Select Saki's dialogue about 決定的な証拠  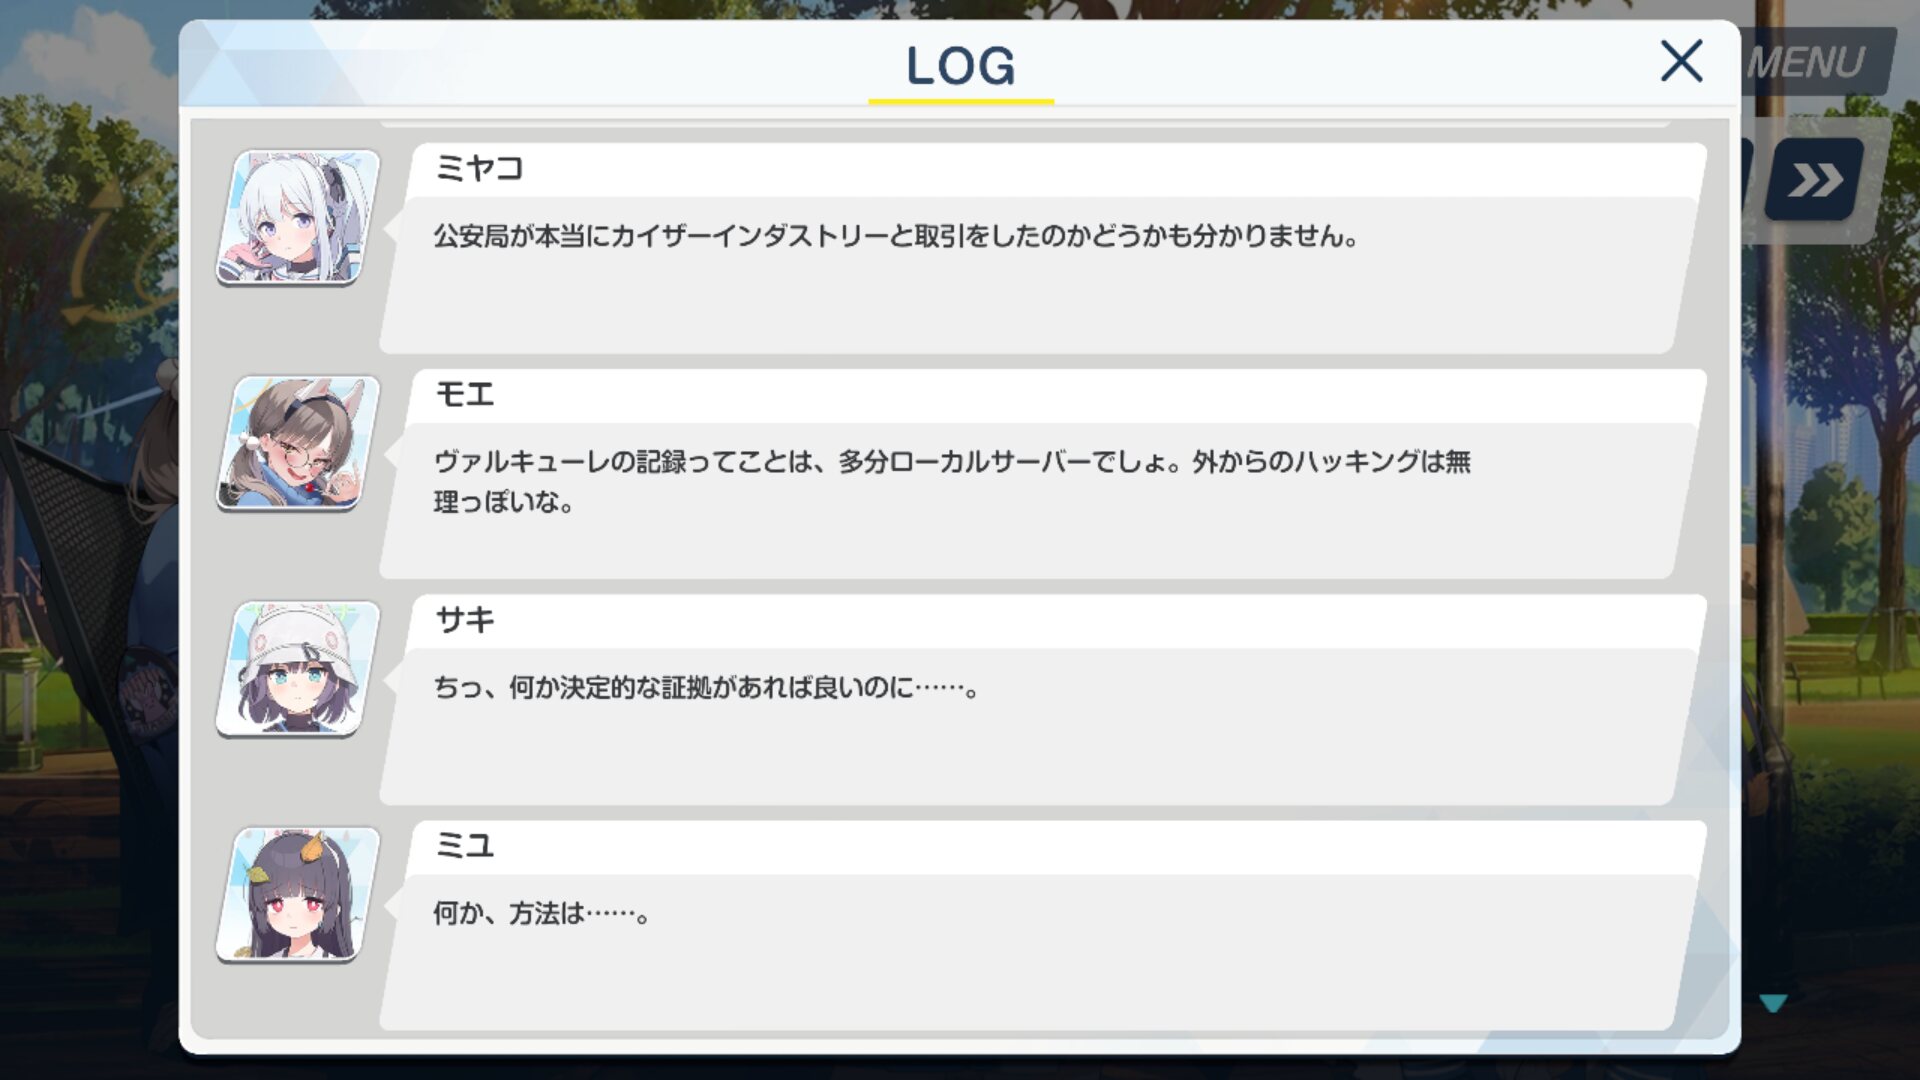(x=705, y=688)
